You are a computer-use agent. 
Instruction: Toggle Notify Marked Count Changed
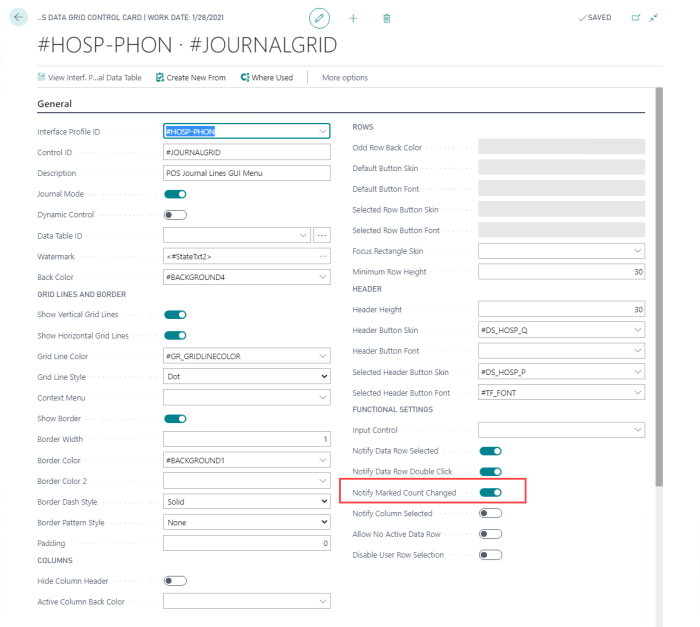tap(490, 493)
